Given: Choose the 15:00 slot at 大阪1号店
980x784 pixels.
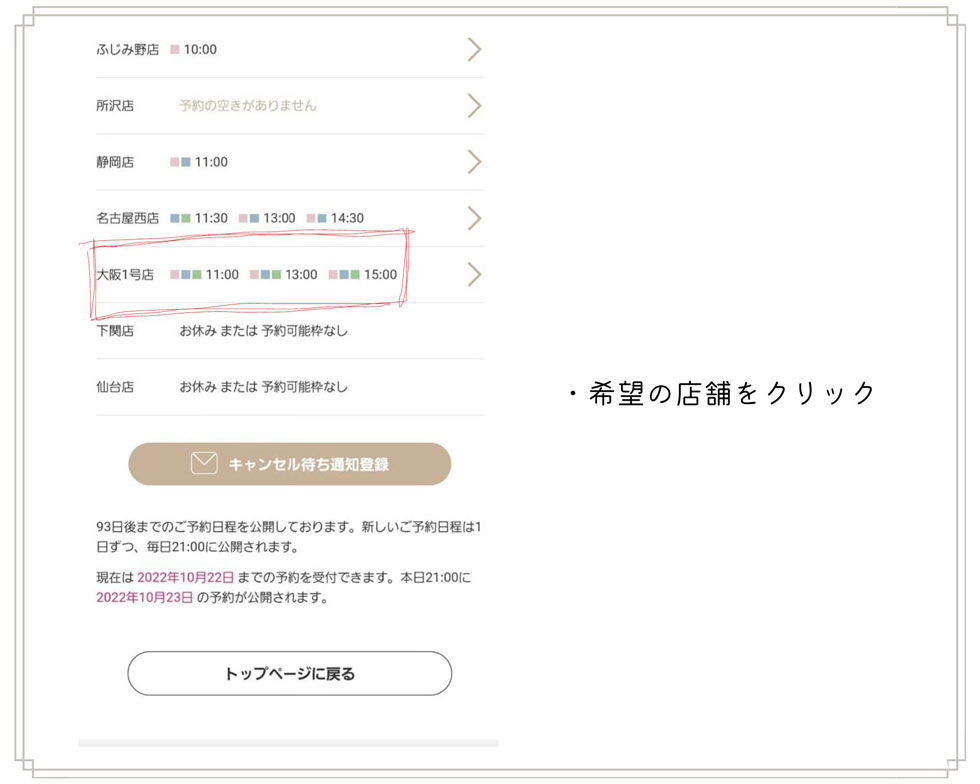Looking at the screenshot, I should tap(379, 275).
